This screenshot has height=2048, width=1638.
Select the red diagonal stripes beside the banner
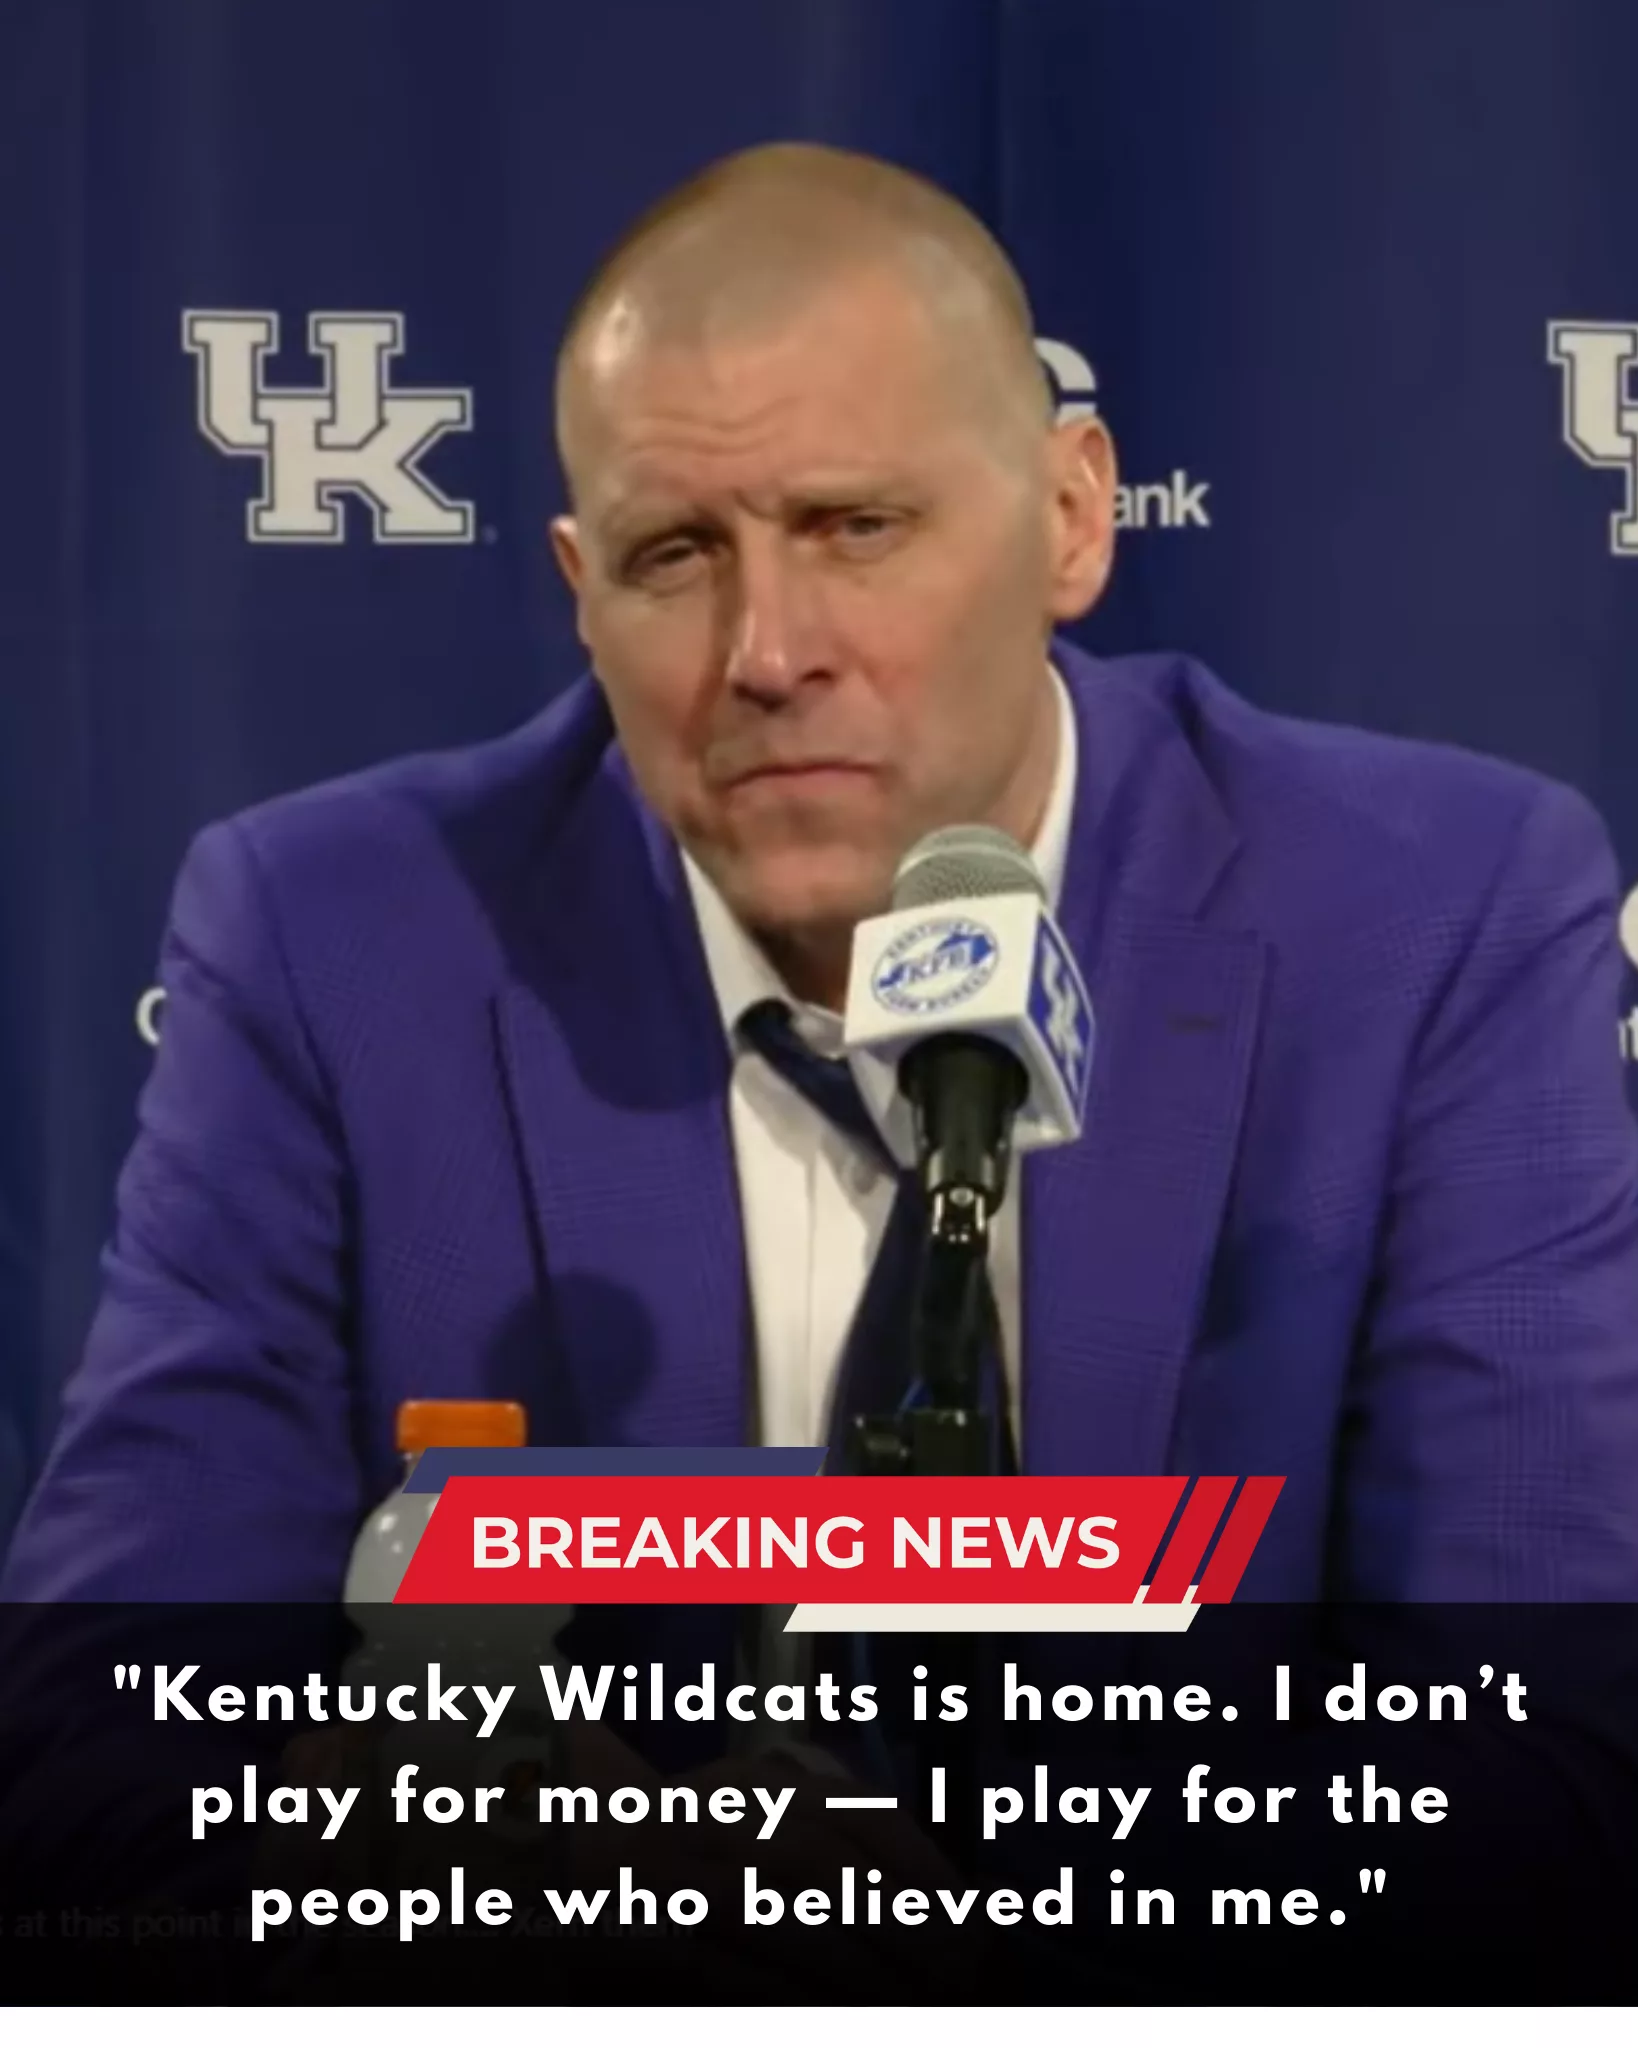coord(1215,1540)
